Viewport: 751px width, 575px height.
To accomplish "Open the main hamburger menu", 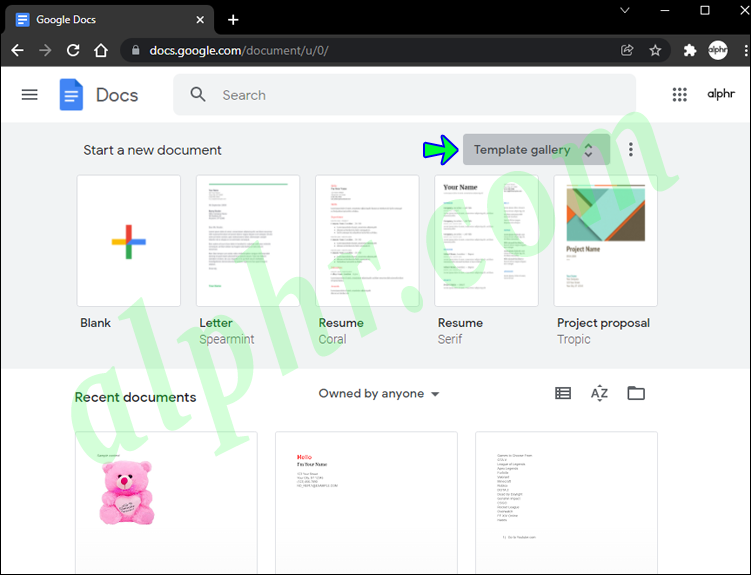I will (29, 94).
